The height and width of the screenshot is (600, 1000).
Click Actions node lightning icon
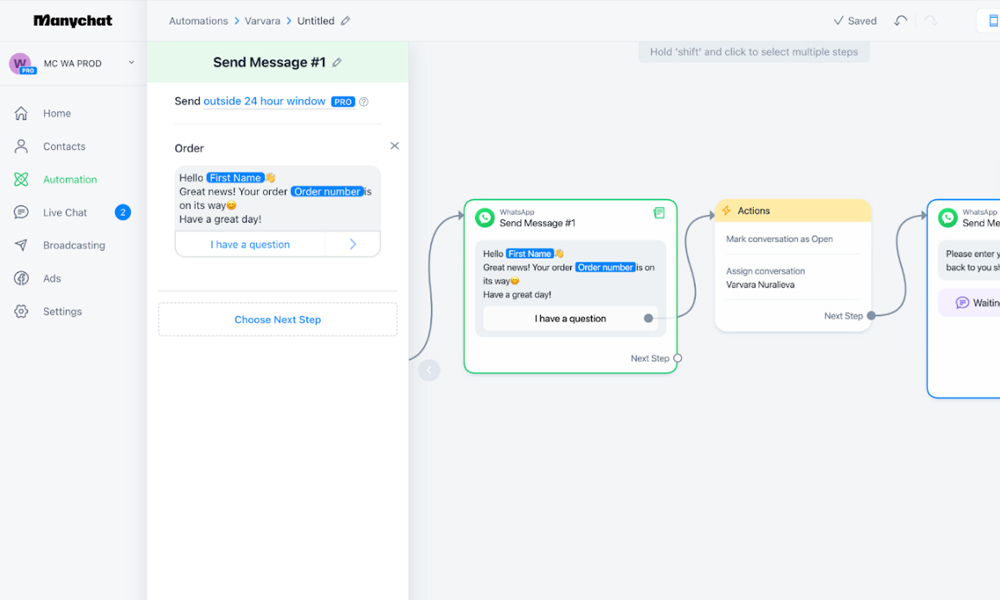[x=726, y=210]
